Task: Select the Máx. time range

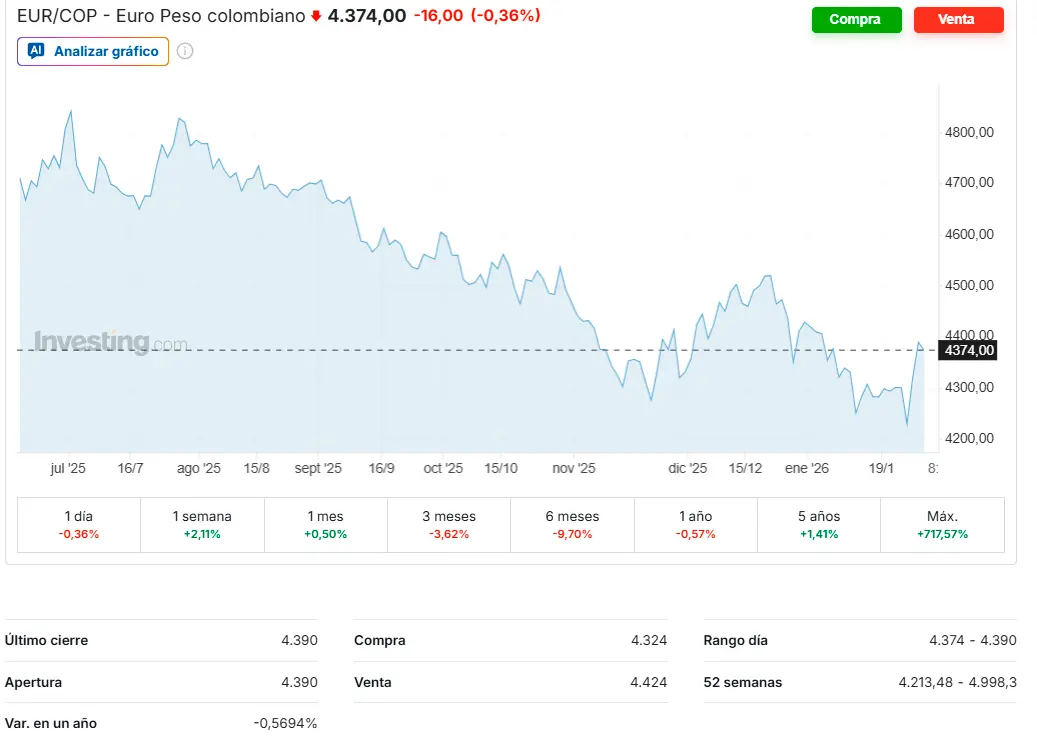Action: [x=942, y=525]
